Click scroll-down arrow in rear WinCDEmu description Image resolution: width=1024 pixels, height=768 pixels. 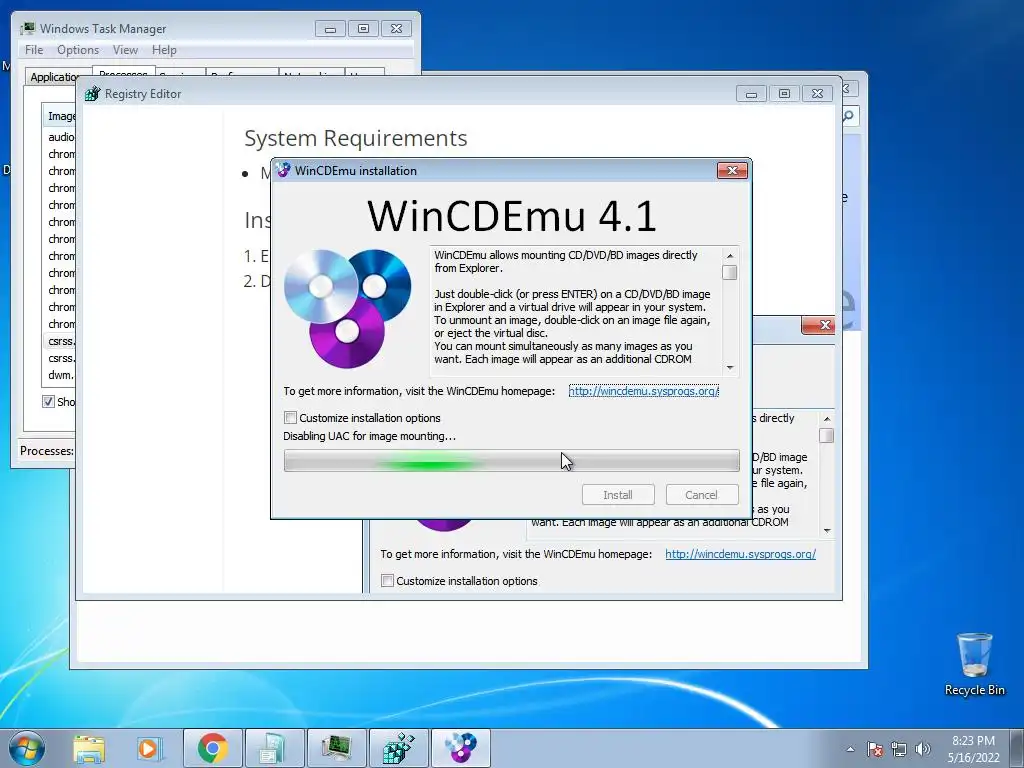827,531
